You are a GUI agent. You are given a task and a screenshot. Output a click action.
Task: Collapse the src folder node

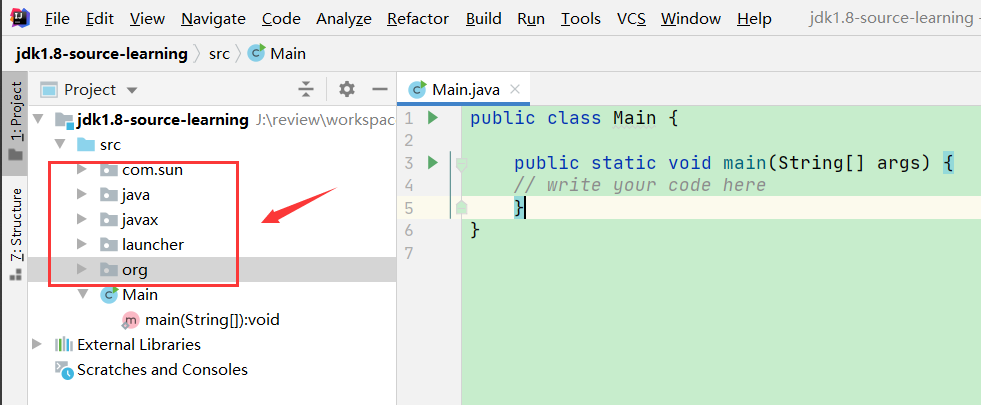coord(60,144)
